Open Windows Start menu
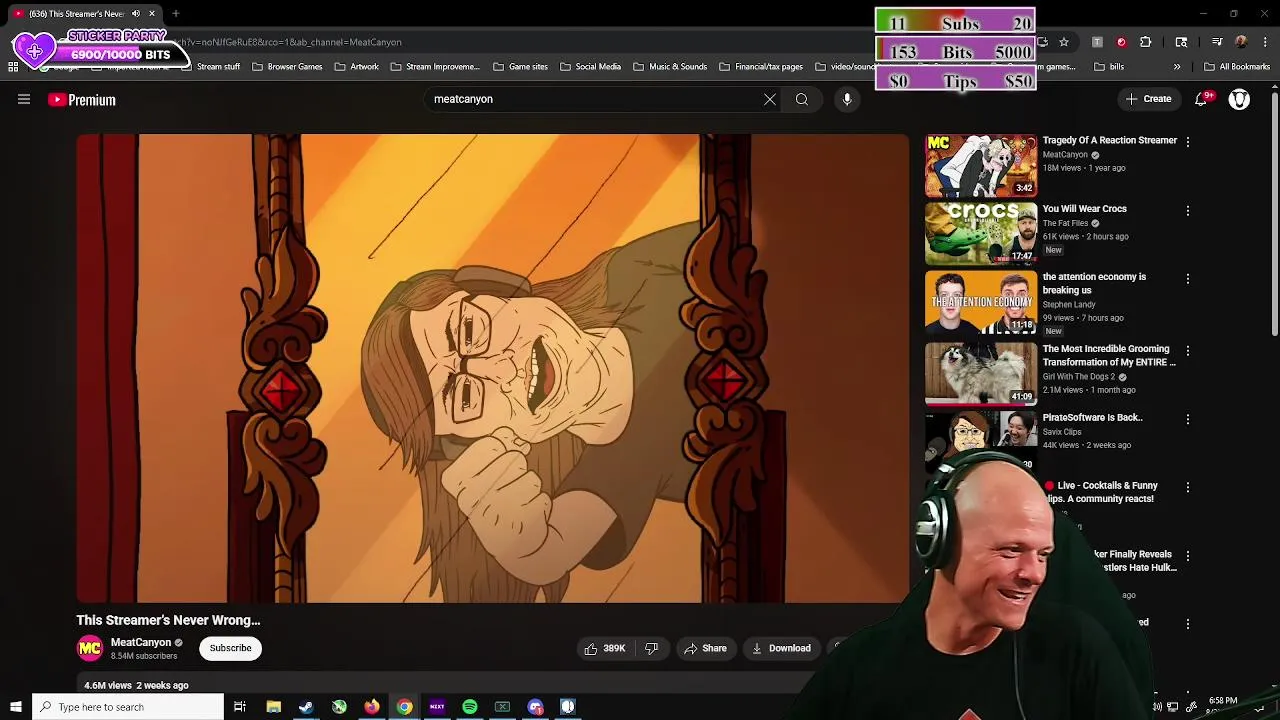This screenshot has height=720, width=1280. 15,707
